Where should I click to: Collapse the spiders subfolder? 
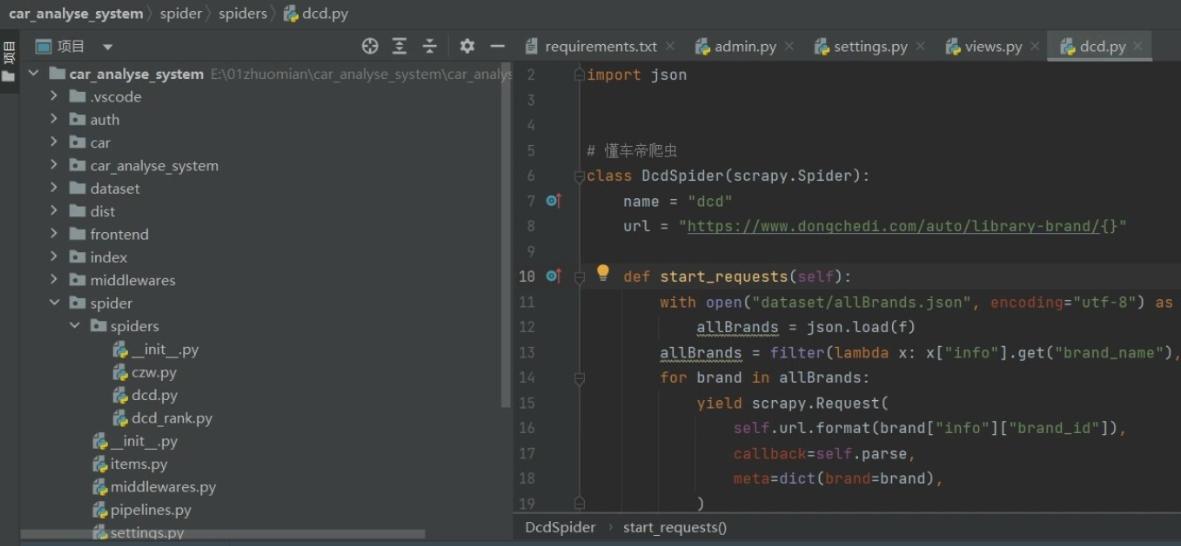pyautogui.click(x=75, y=326)
